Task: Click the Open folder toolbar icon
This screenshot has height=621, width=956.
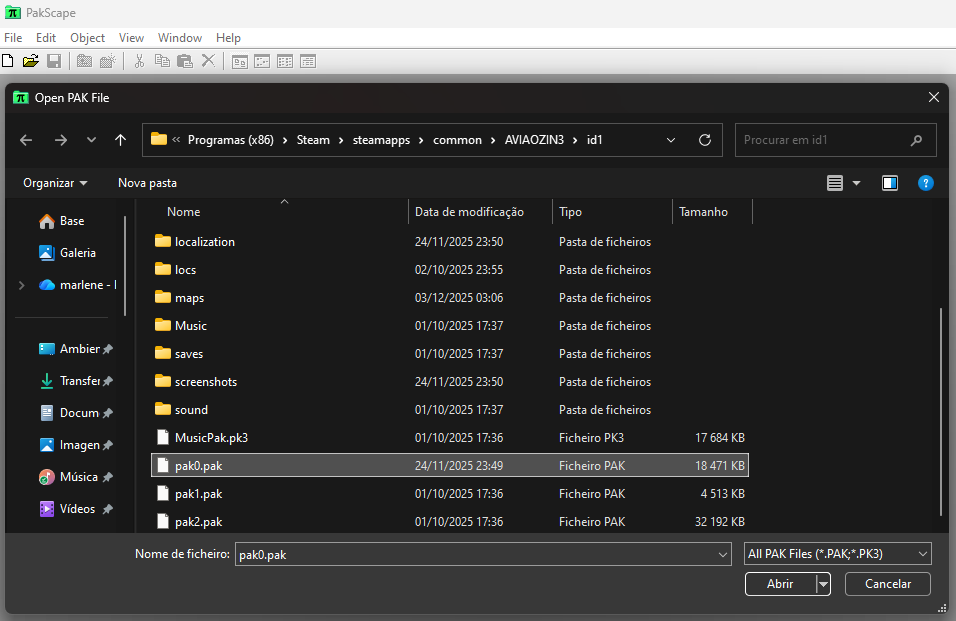Action: (x=30, y=61)
